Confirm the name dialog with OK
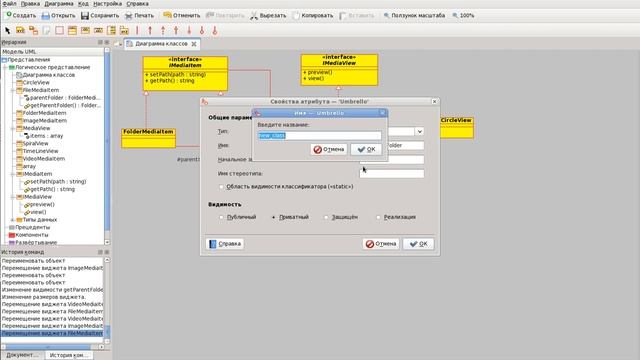 366,149
